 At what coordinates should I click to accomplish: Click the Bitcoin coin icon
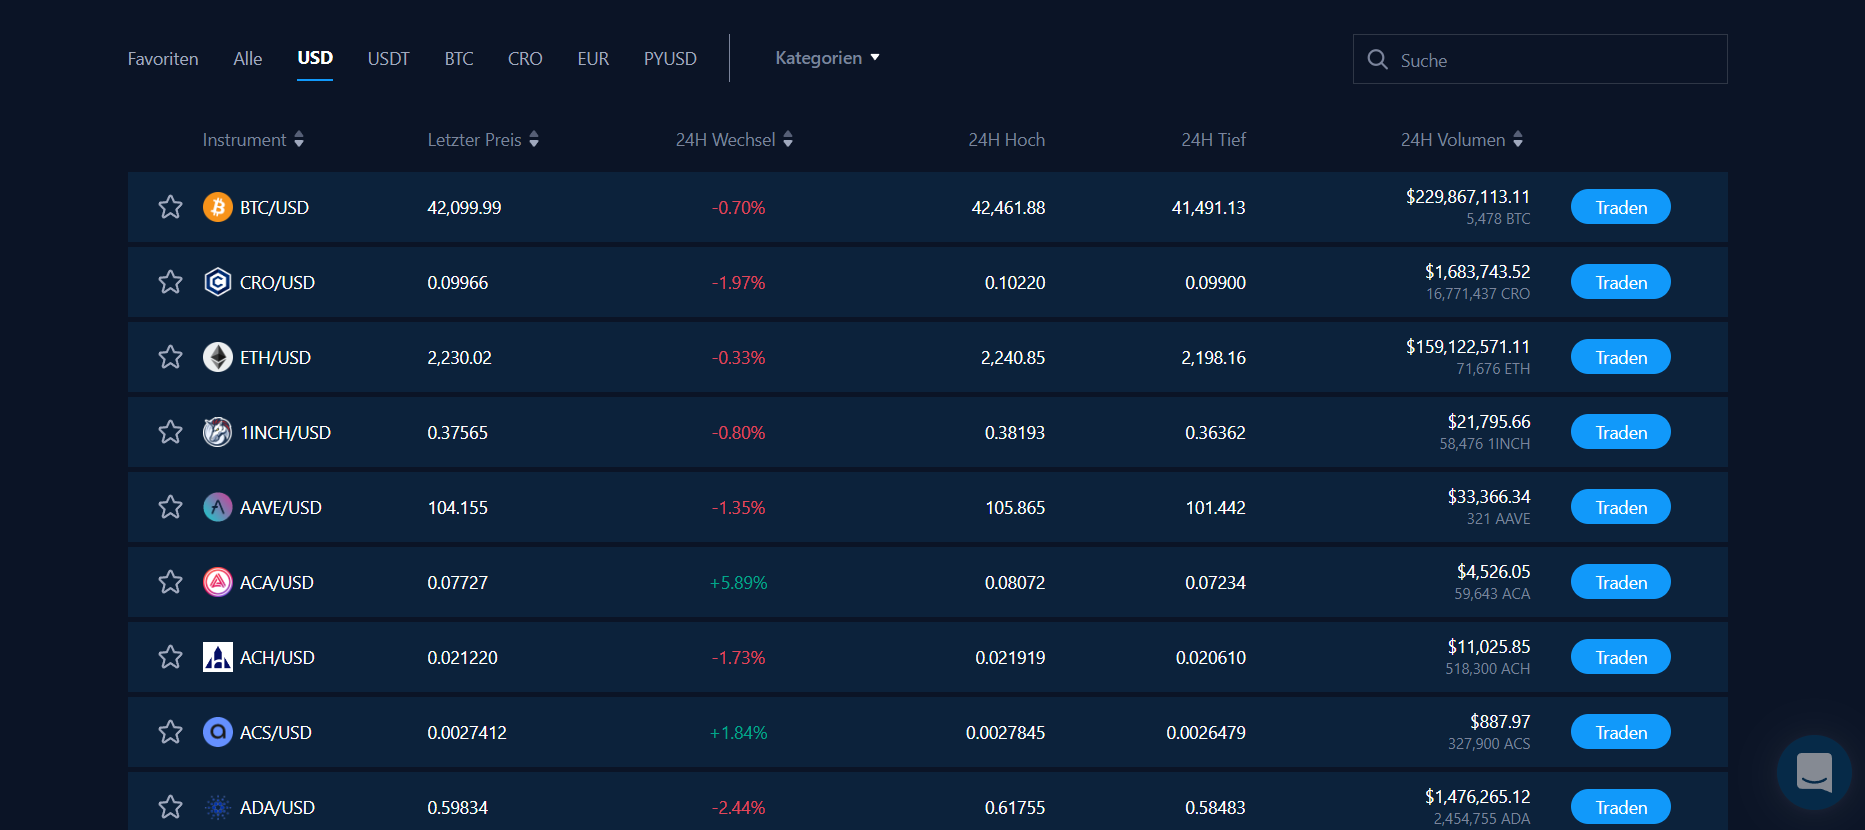218,207
